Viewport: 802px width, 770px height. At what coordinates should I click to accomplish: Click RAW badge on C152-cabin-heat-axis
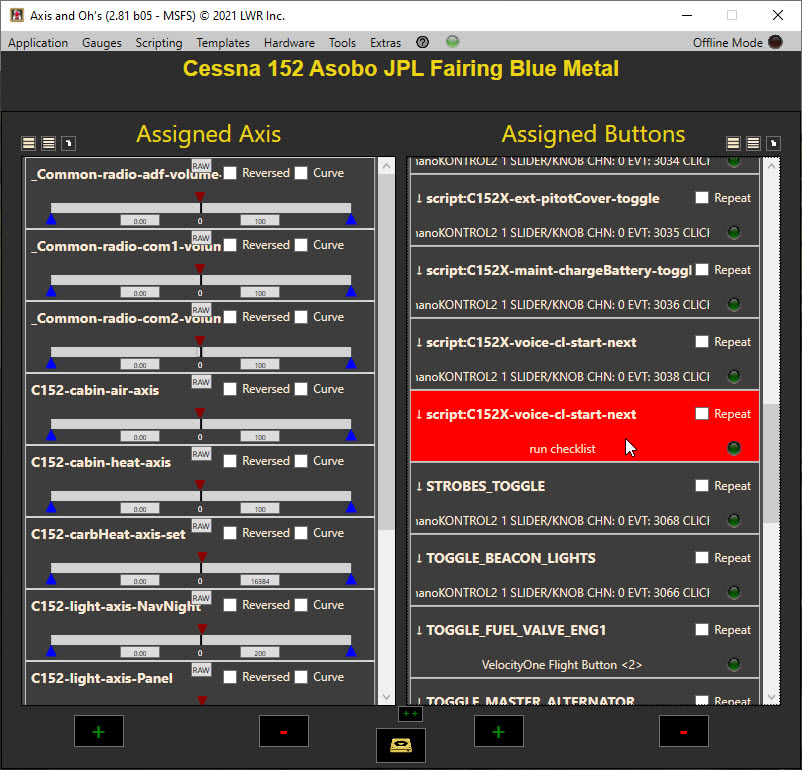[201, 454]
